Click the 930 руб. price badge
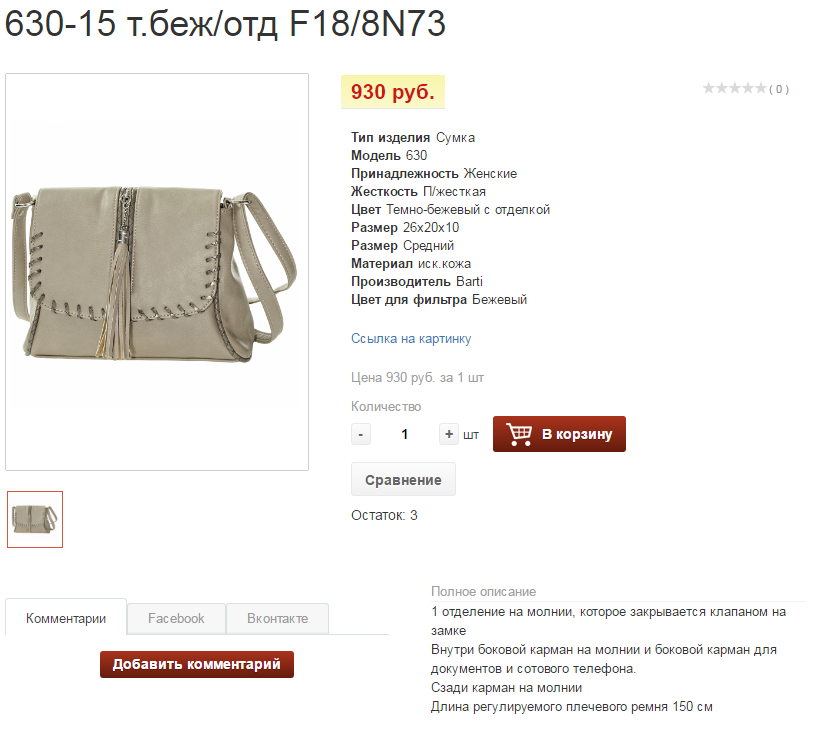The image size is (813, 730). click(393, 92)
